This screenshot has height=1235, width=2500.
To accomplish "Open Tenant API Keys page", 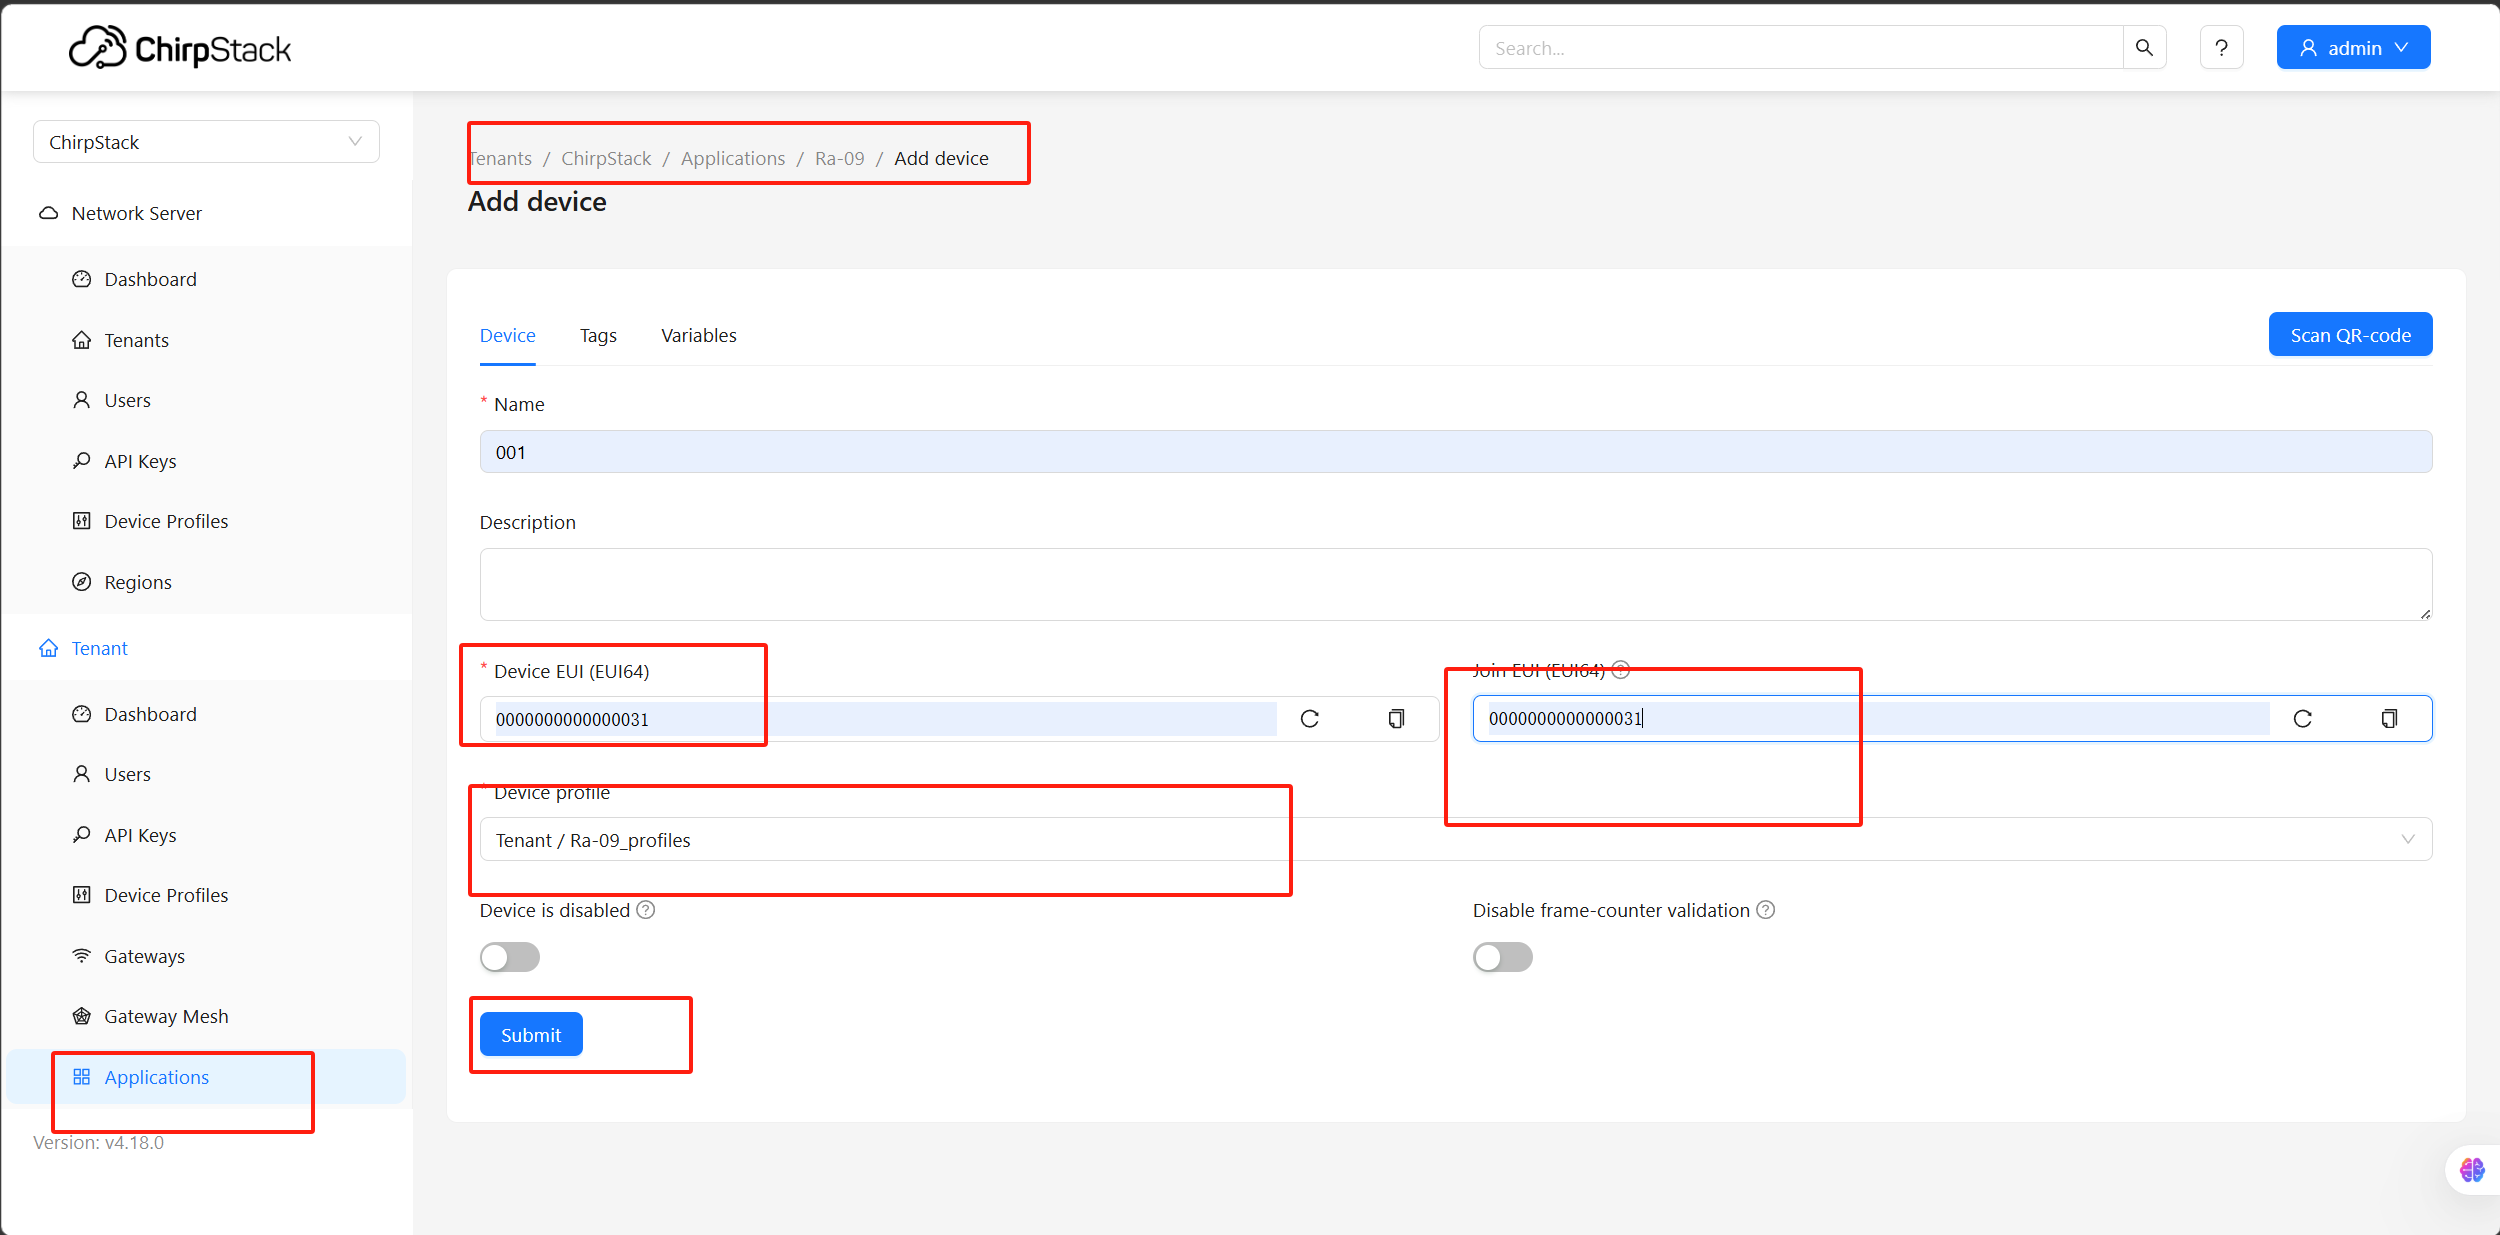I will pos(140,835).
